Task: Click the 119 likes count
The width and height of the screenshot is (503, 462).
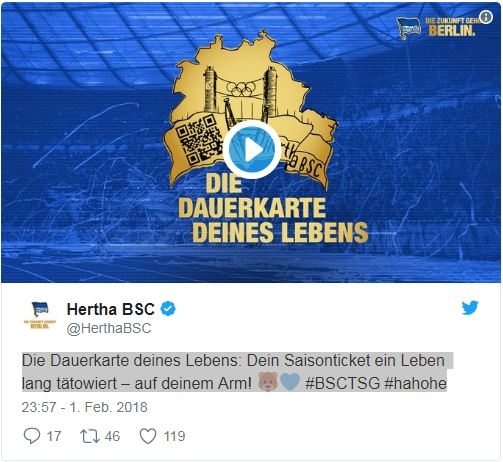Action: pyautogui.click(x=174, y=436)
